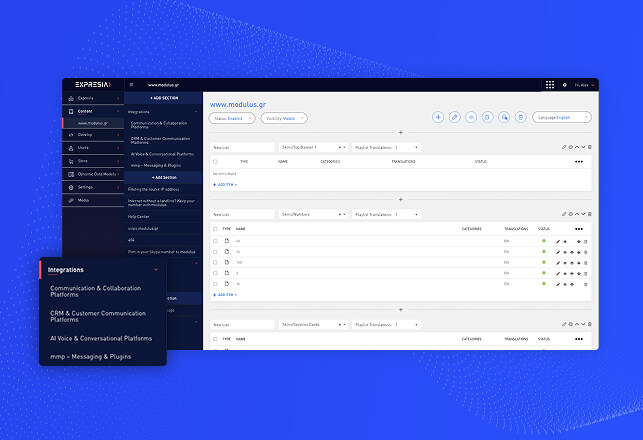Click the trash delete icon in page toolbar

(521, 117)
